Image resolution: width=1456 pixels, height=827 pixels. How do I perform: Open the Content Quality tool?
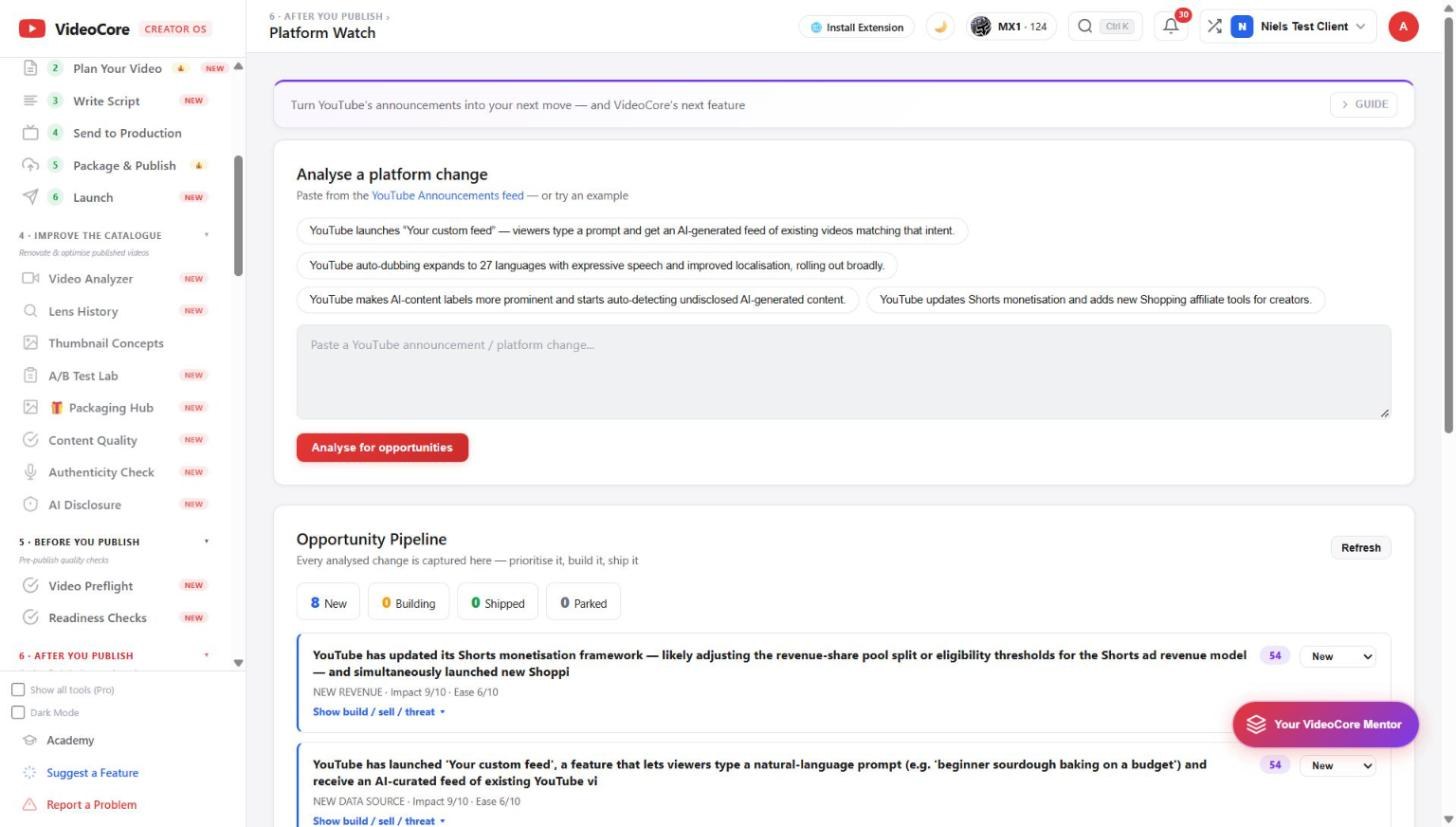point(92,440)
